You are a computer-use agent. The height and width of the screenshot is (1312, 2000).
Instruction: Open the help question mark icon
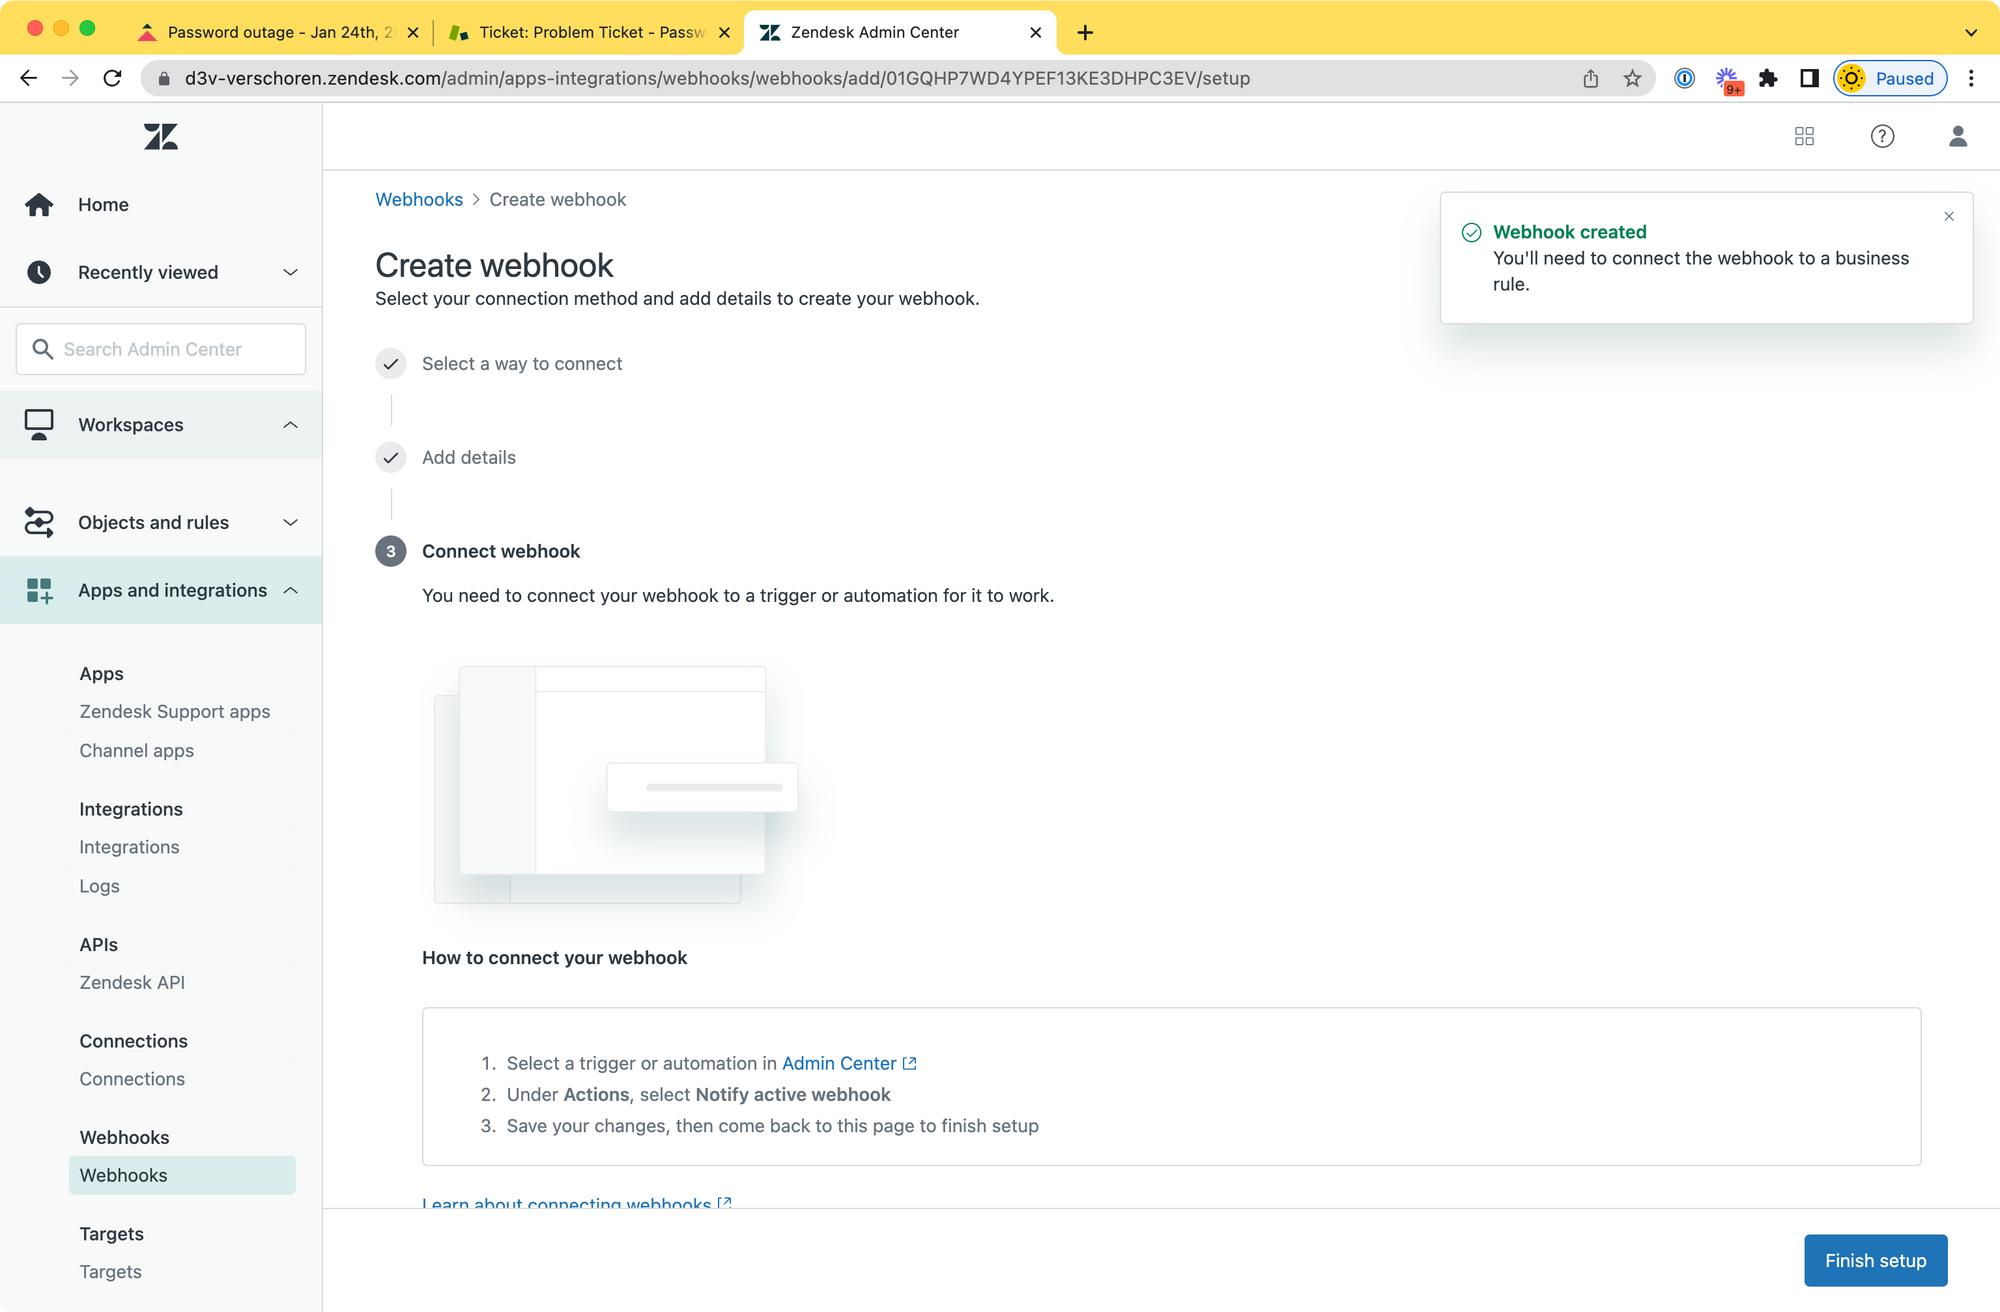point(1882,137)
